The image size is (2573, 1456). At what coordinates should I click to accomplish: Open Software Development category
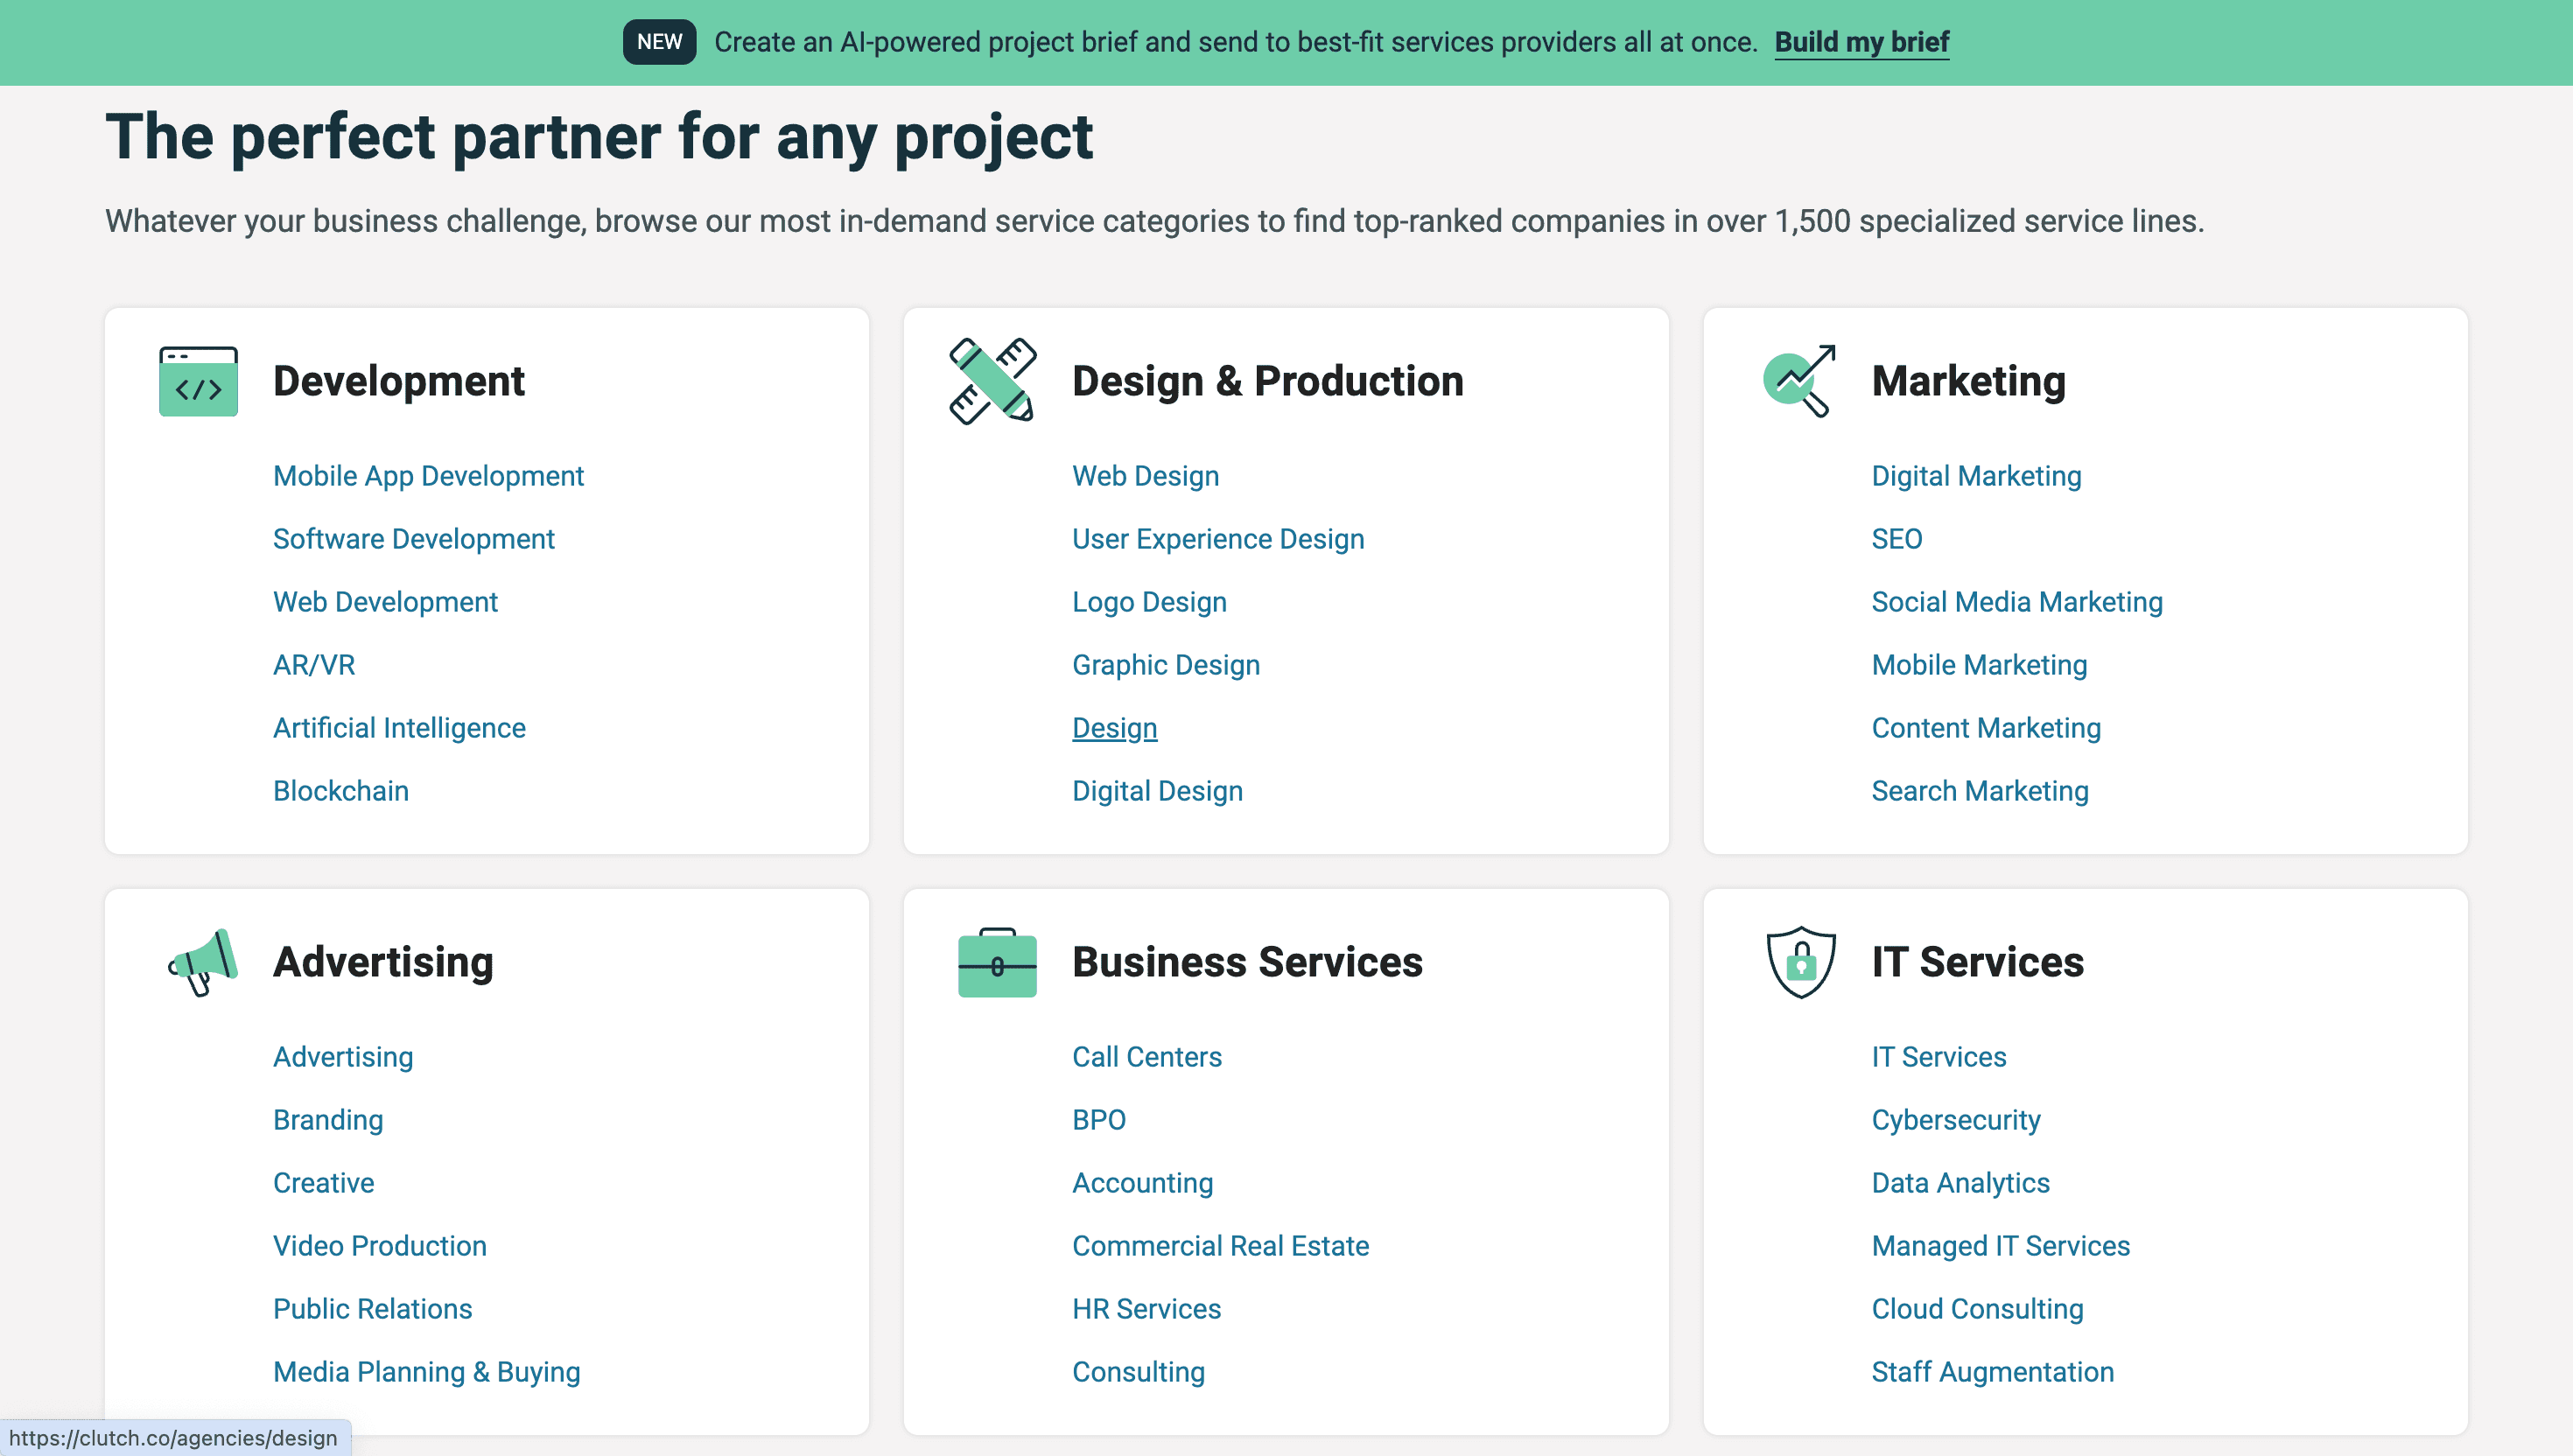pyautogui.click(x=413, y=539)
